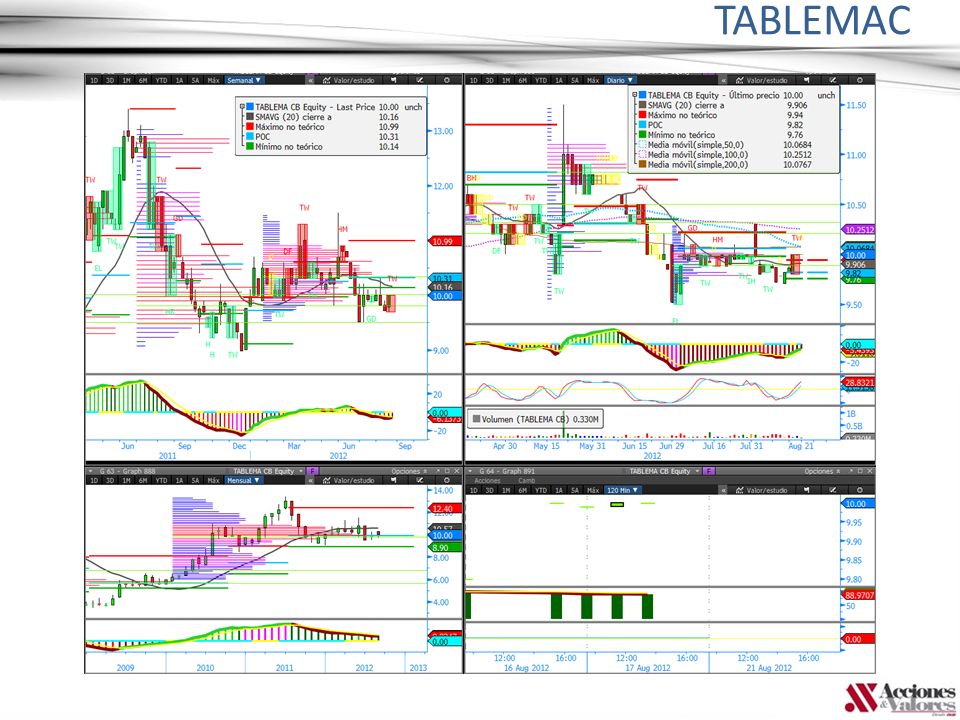Open Camb menu in Graph 891
The width and height of the screenshot is (960, 720).
coord(527,481)
